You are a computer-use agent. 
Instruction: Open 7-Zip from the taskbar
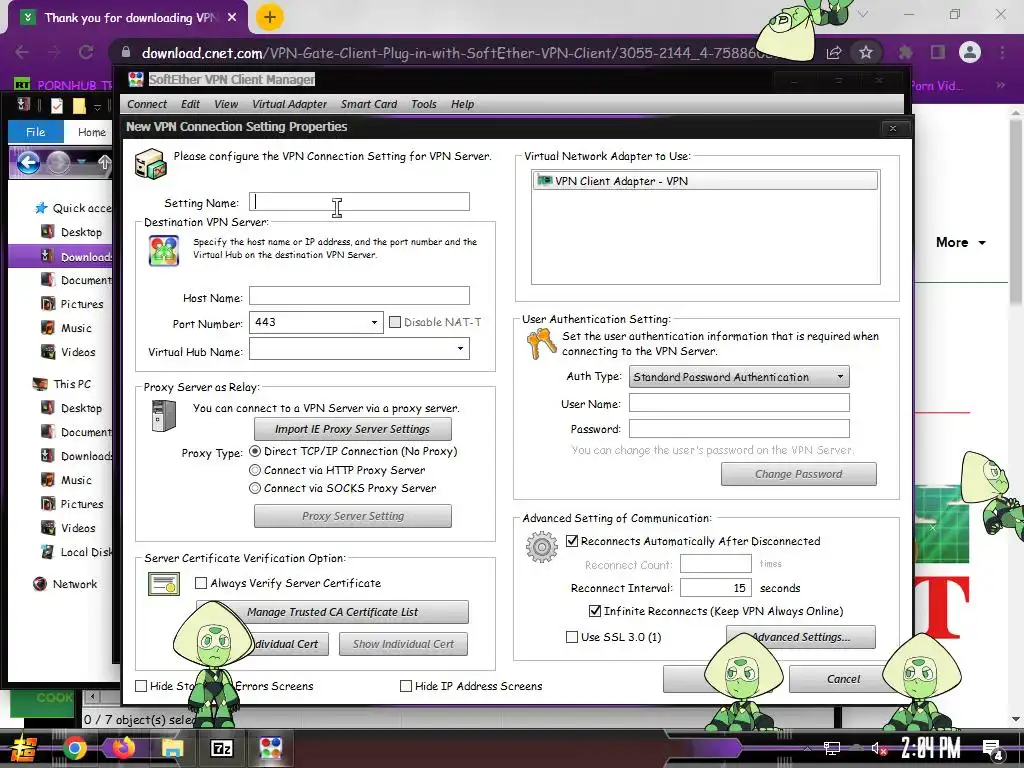(x=221, y=748)
